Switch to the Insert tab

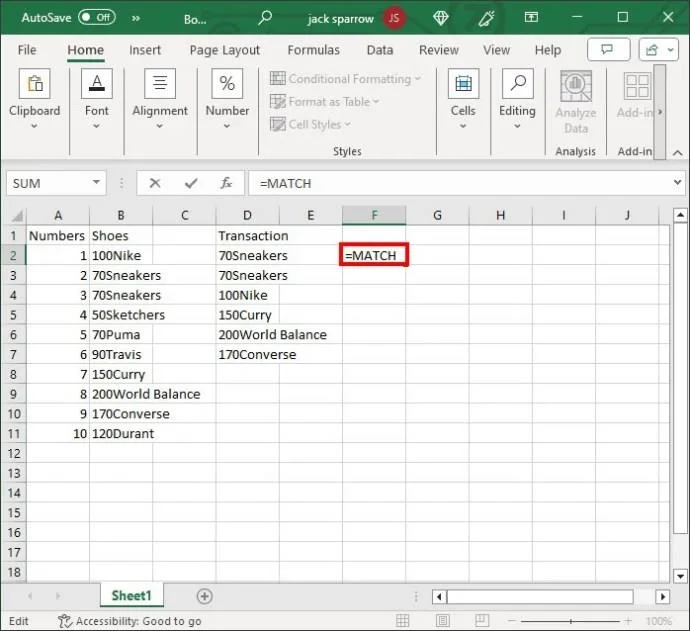(145, 50)
